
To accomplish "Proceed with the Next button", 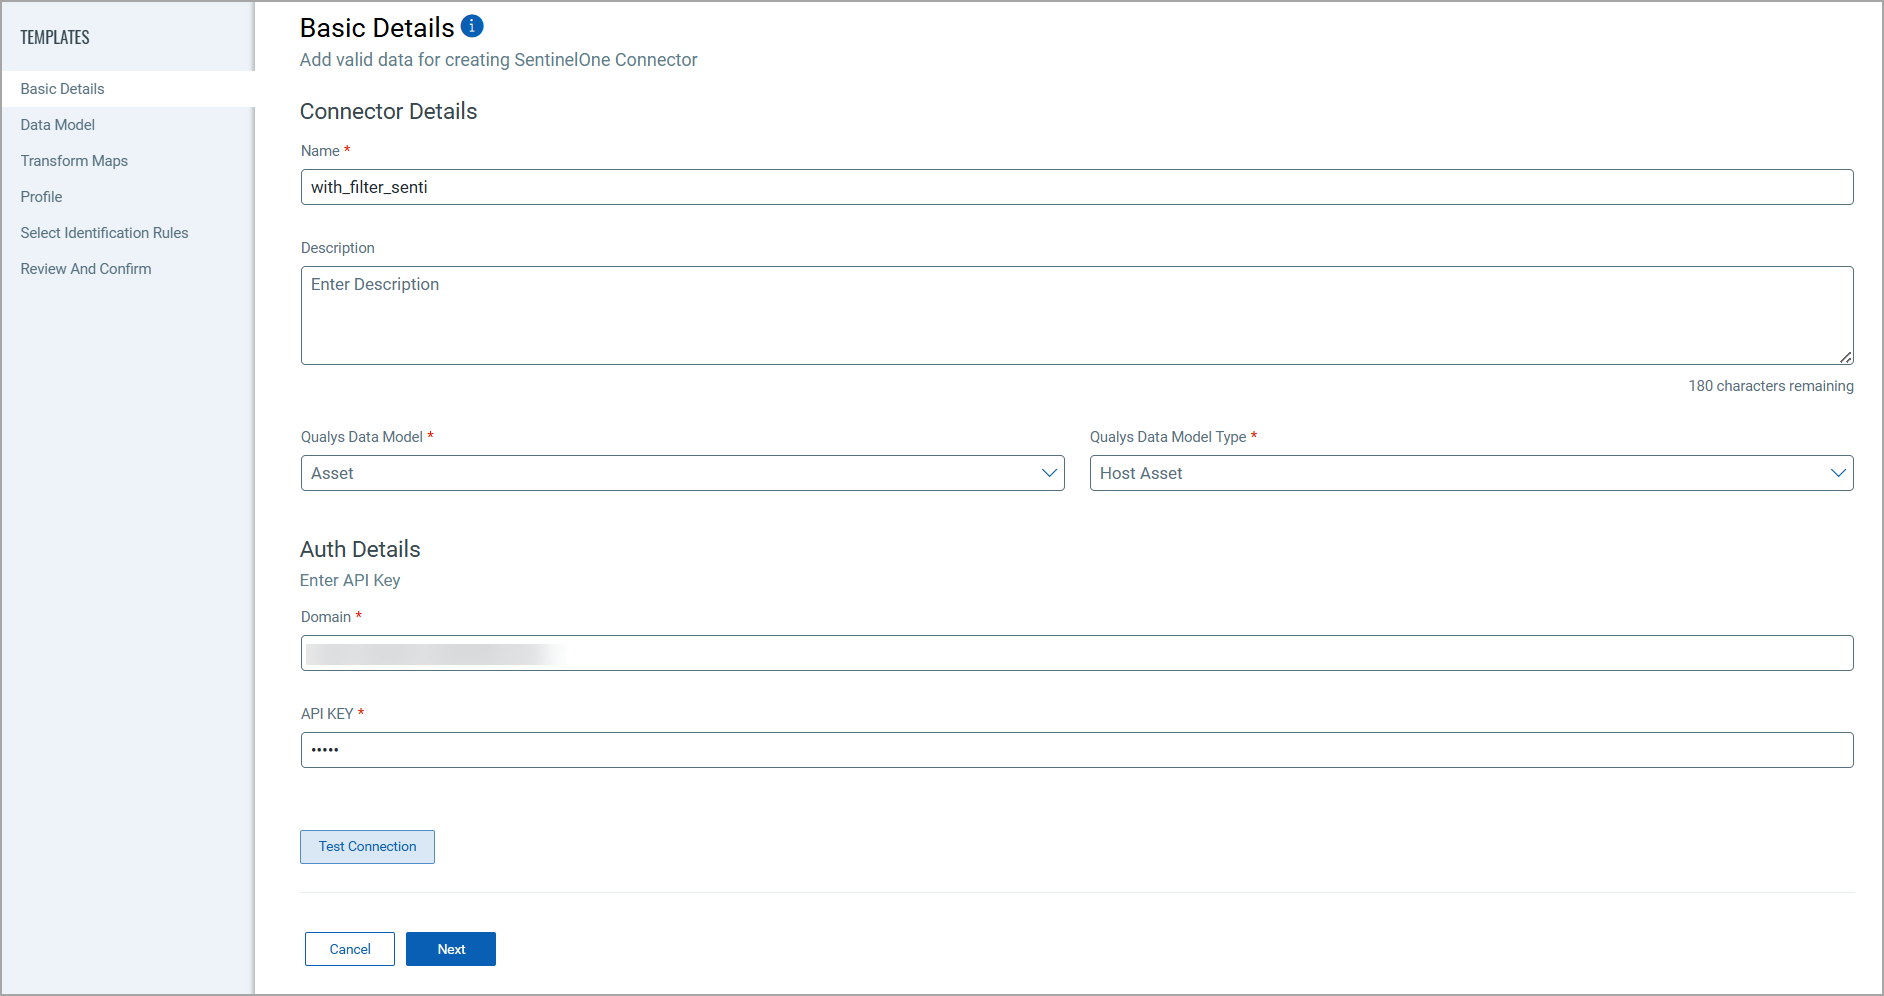I will pyautogui.click(x=451, y=949).
